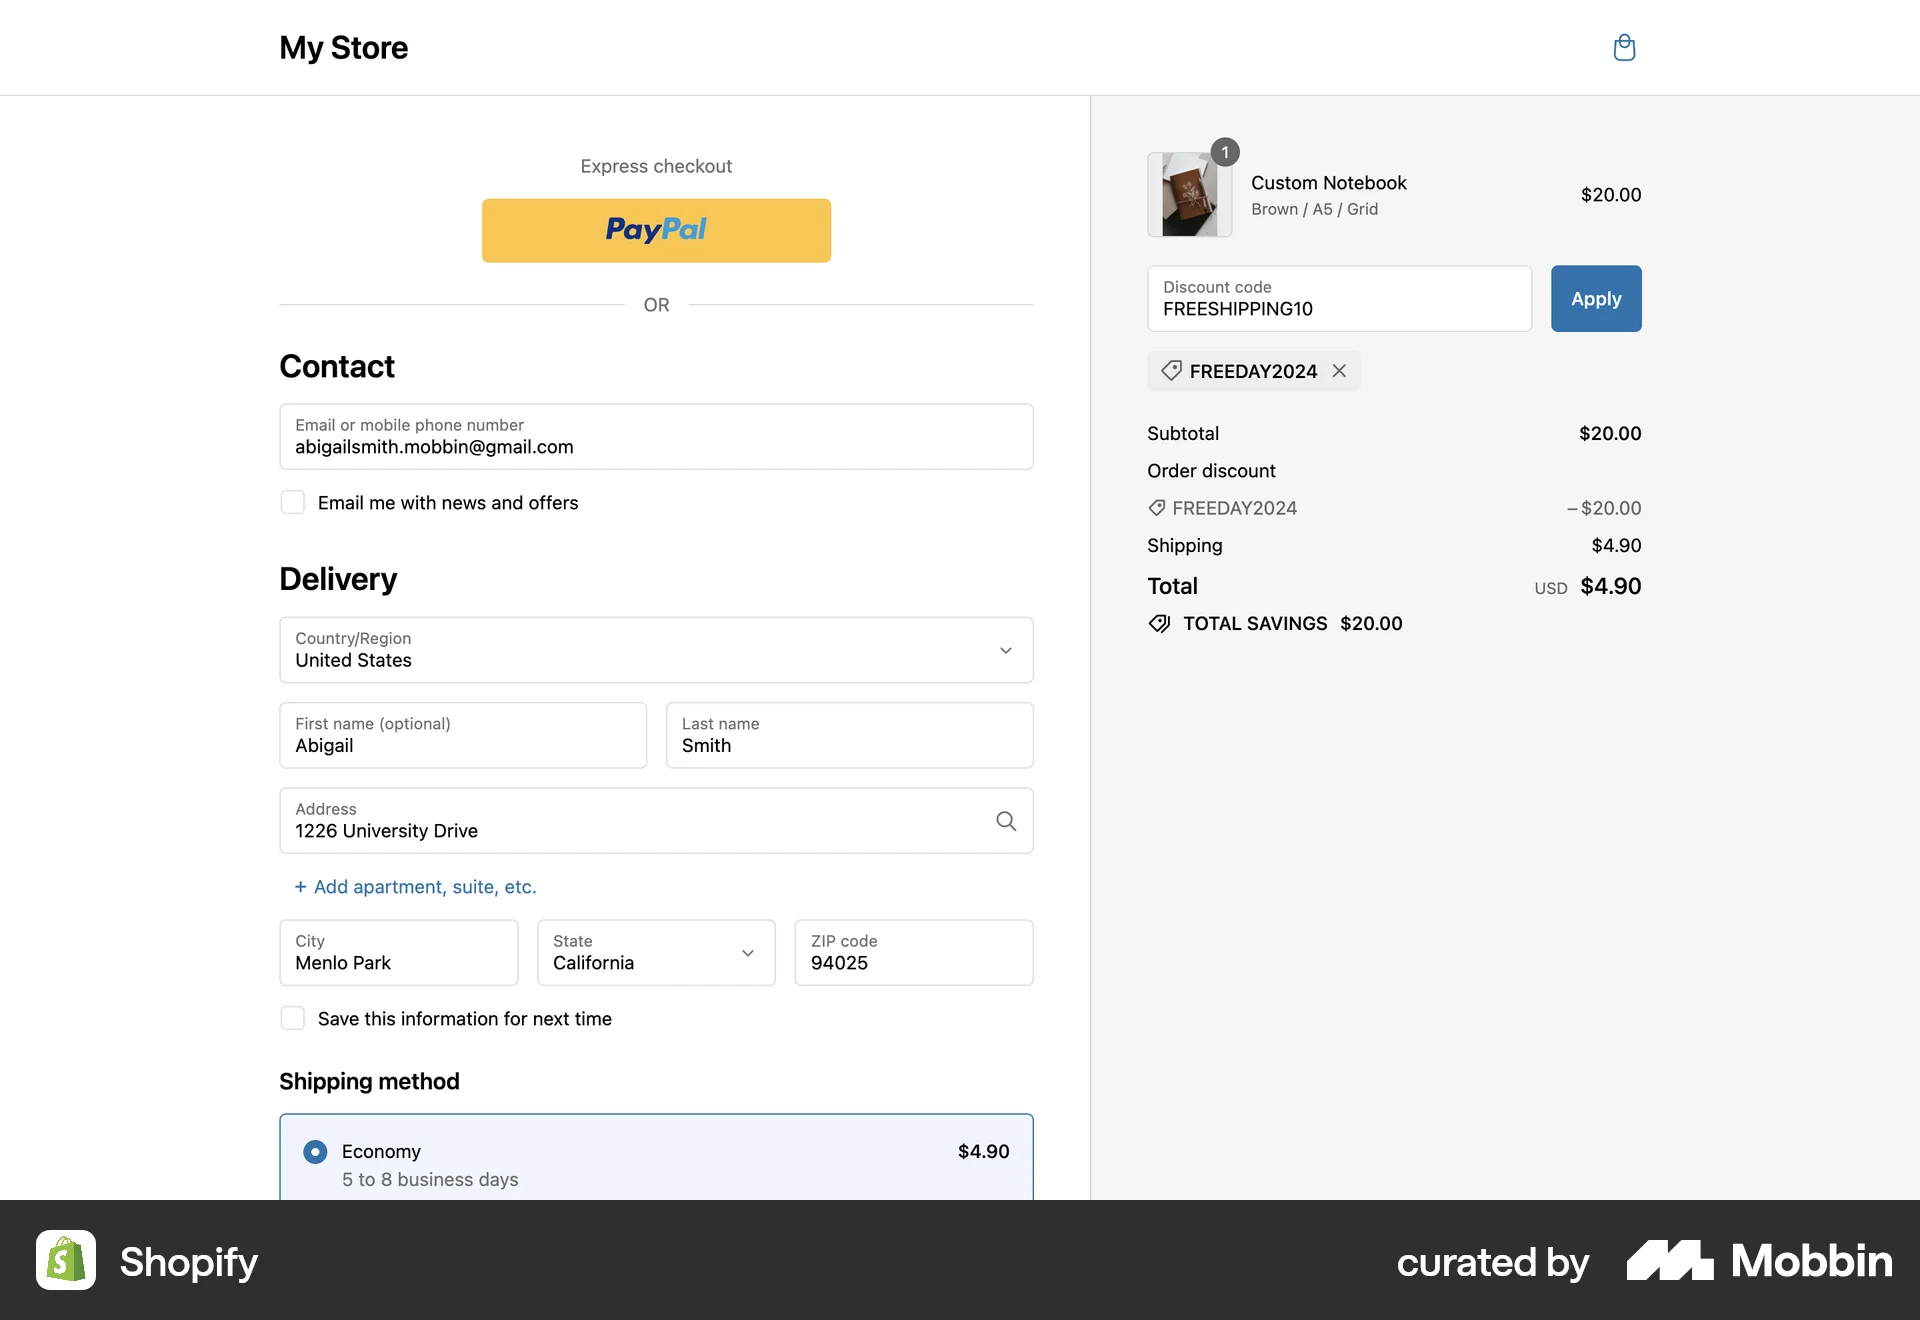Click the Custom Notebook product thumbnail
The height and width of the screenshot is (1320, 1920).
1189,195
